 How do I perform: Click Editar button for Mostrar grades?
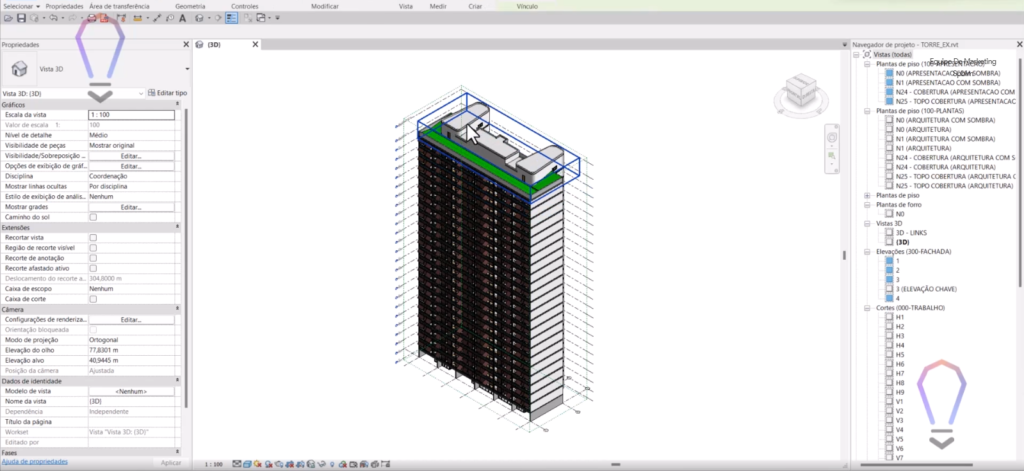tap(131, 207)
